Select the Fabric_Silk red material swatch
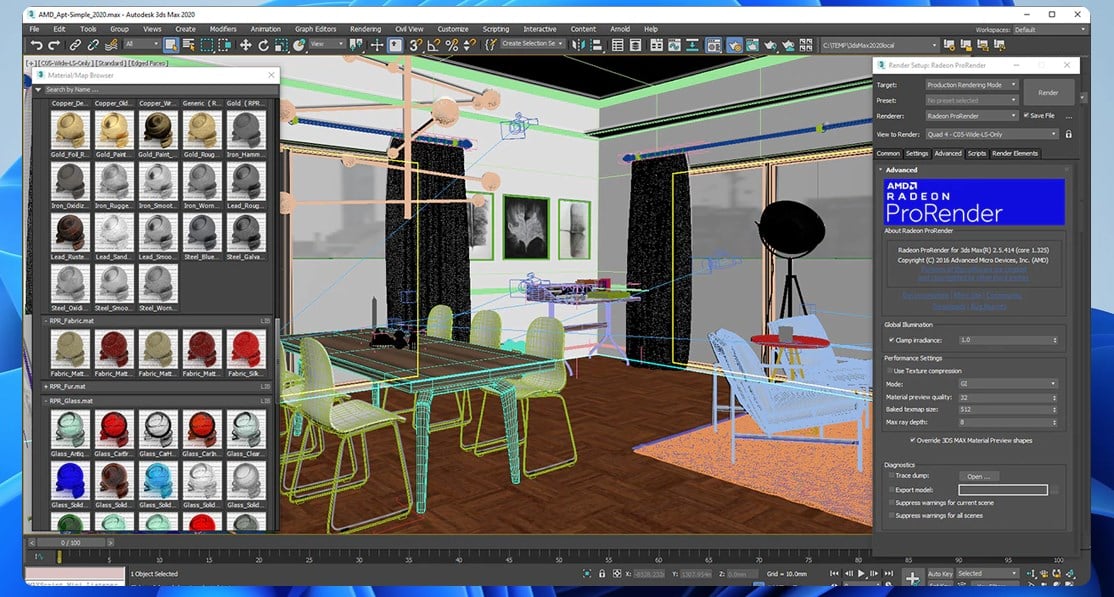1114x597 pixels. point(246,349)
